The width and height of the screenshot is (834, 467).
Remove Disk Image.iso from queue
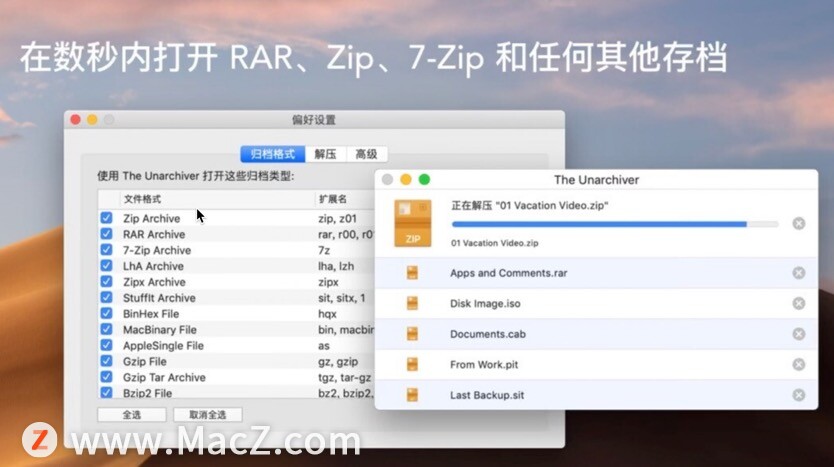[798, 303]
